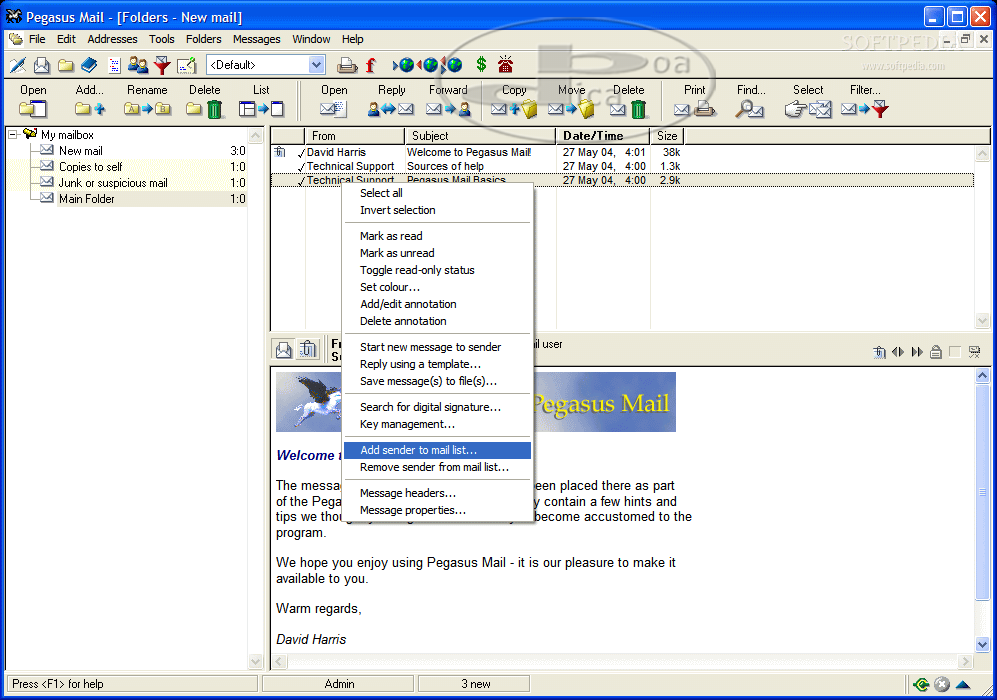Viewport: 997px width, 700px height.
Task: Click the message body vertical scrollbar down arrow
Action: pyautogui.click(x=982, y=645)
